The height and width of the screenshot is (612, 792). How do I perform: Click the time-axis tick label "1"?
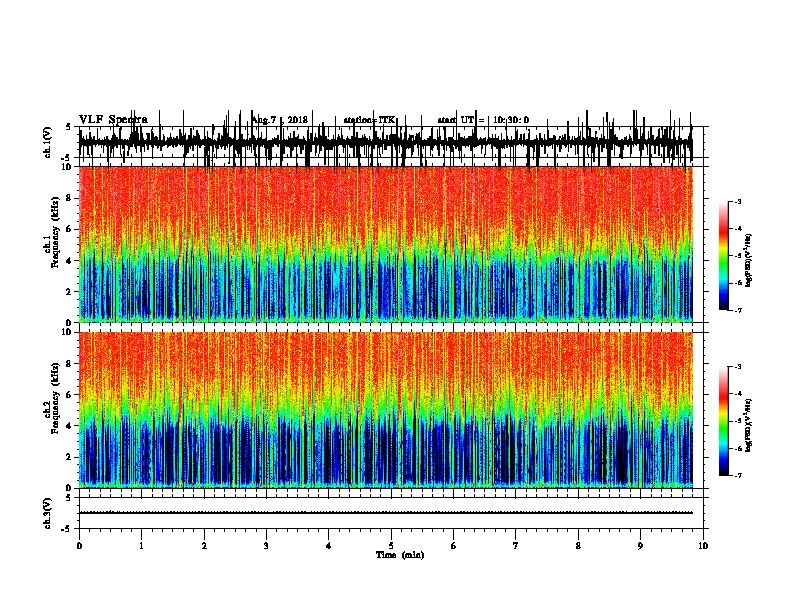tap(141, 546)
